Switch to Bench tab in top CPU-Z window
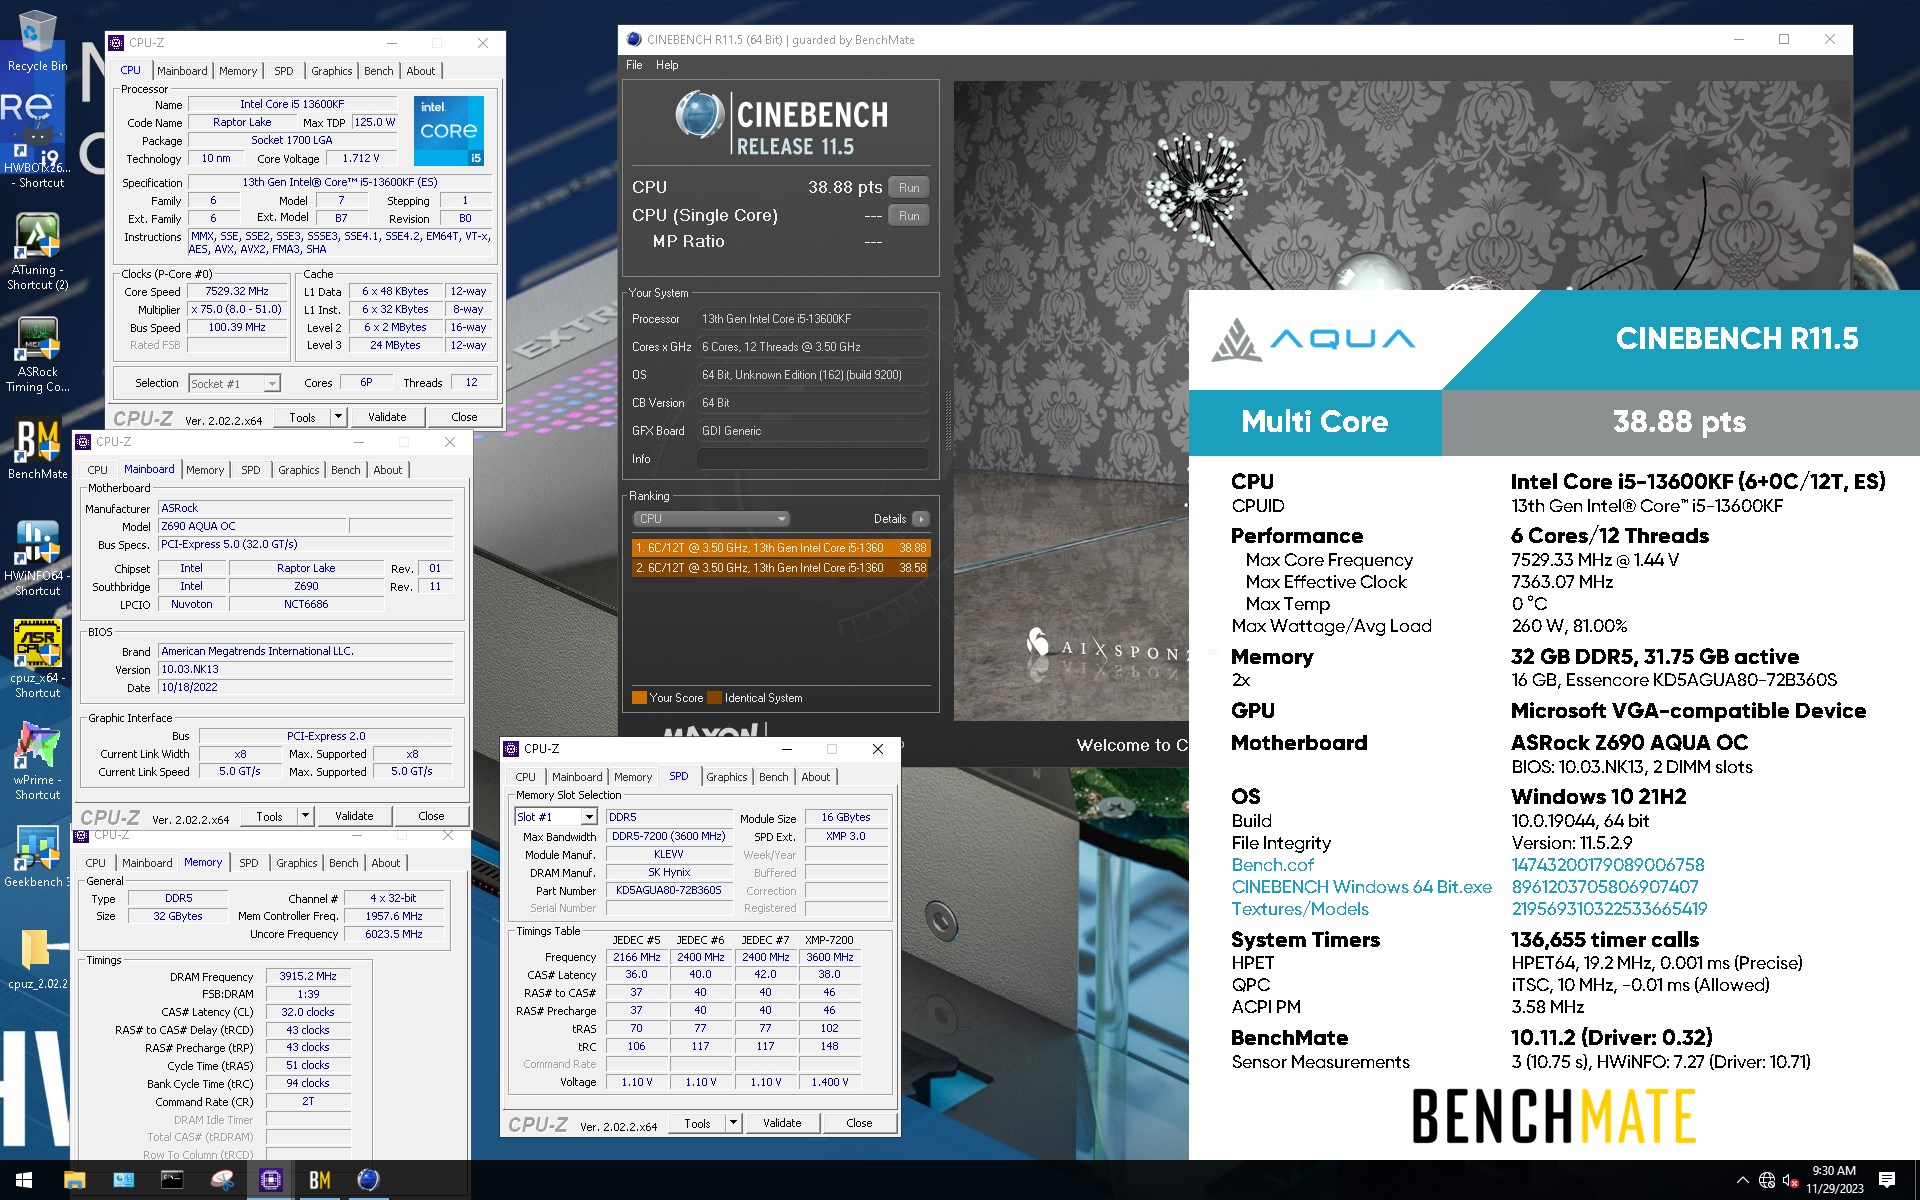 click(x=378, y=71)
